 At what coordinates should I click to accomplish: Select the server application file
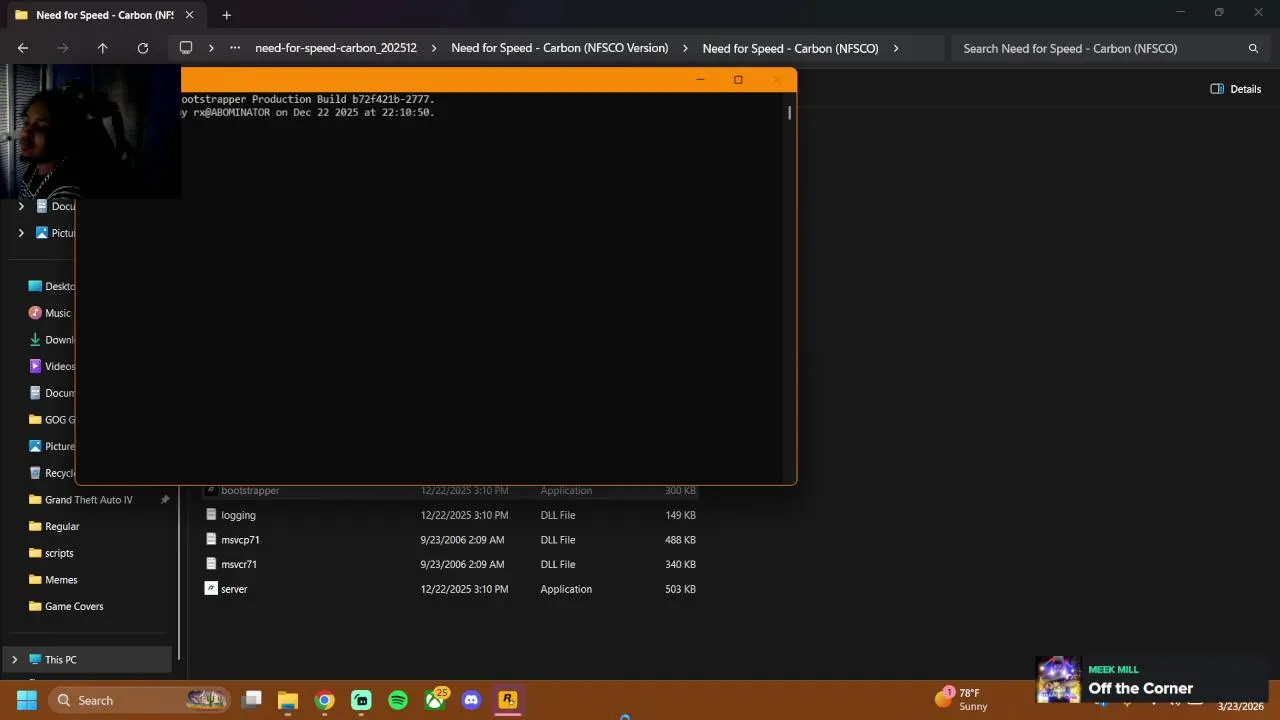(x=234, y=589)
